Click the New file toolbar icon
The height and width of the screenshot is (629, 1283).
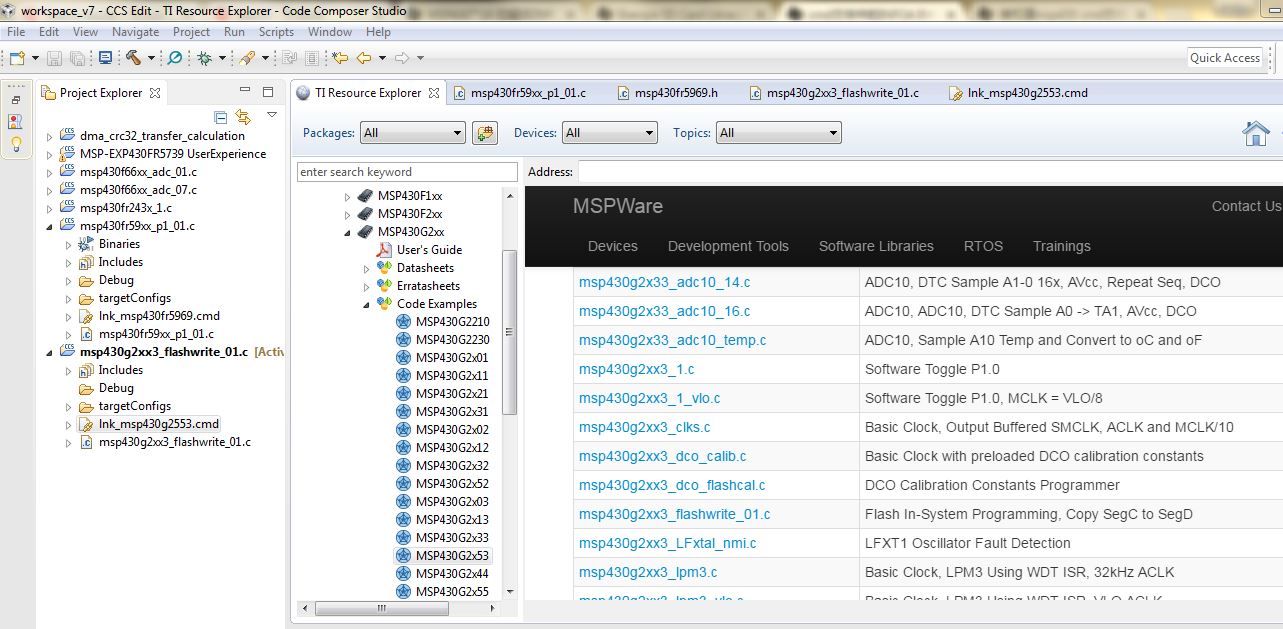(x=16, y=58)
